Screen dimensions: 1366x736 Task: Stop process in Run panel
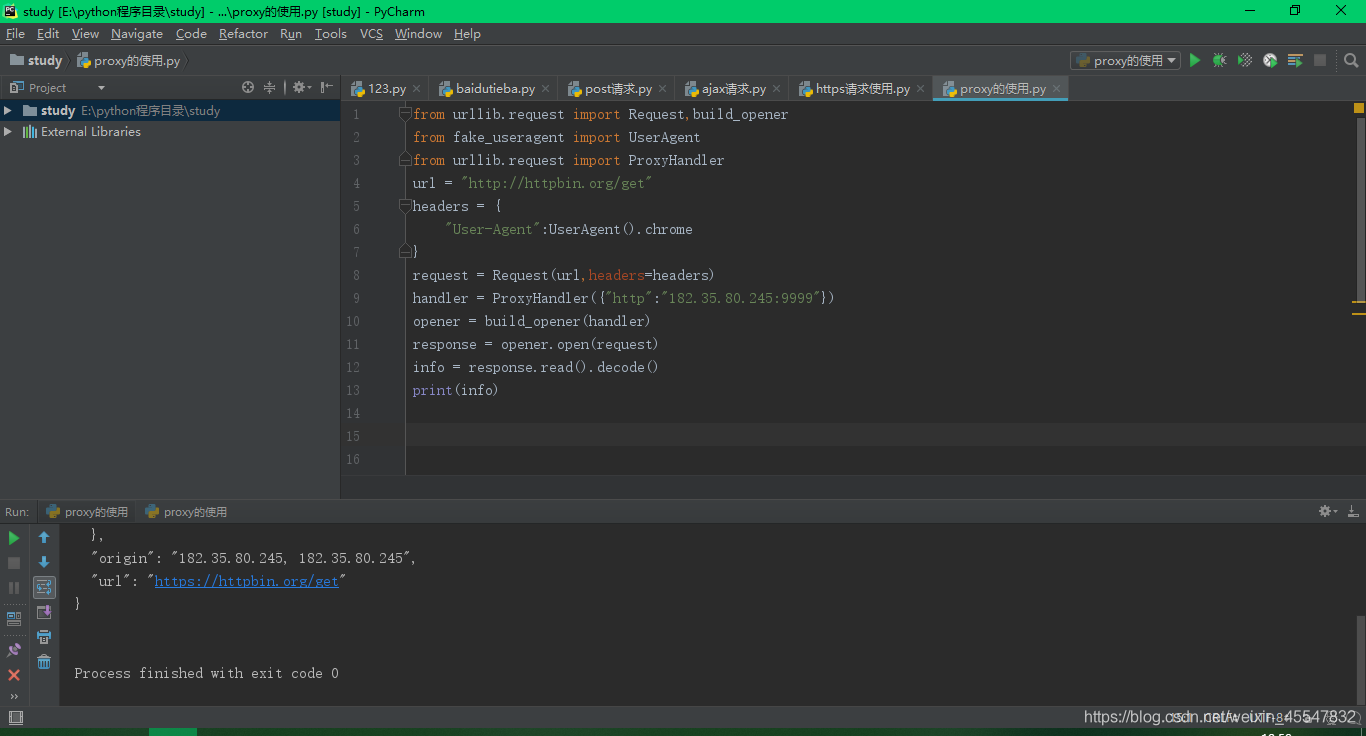(x=14, y=563)
